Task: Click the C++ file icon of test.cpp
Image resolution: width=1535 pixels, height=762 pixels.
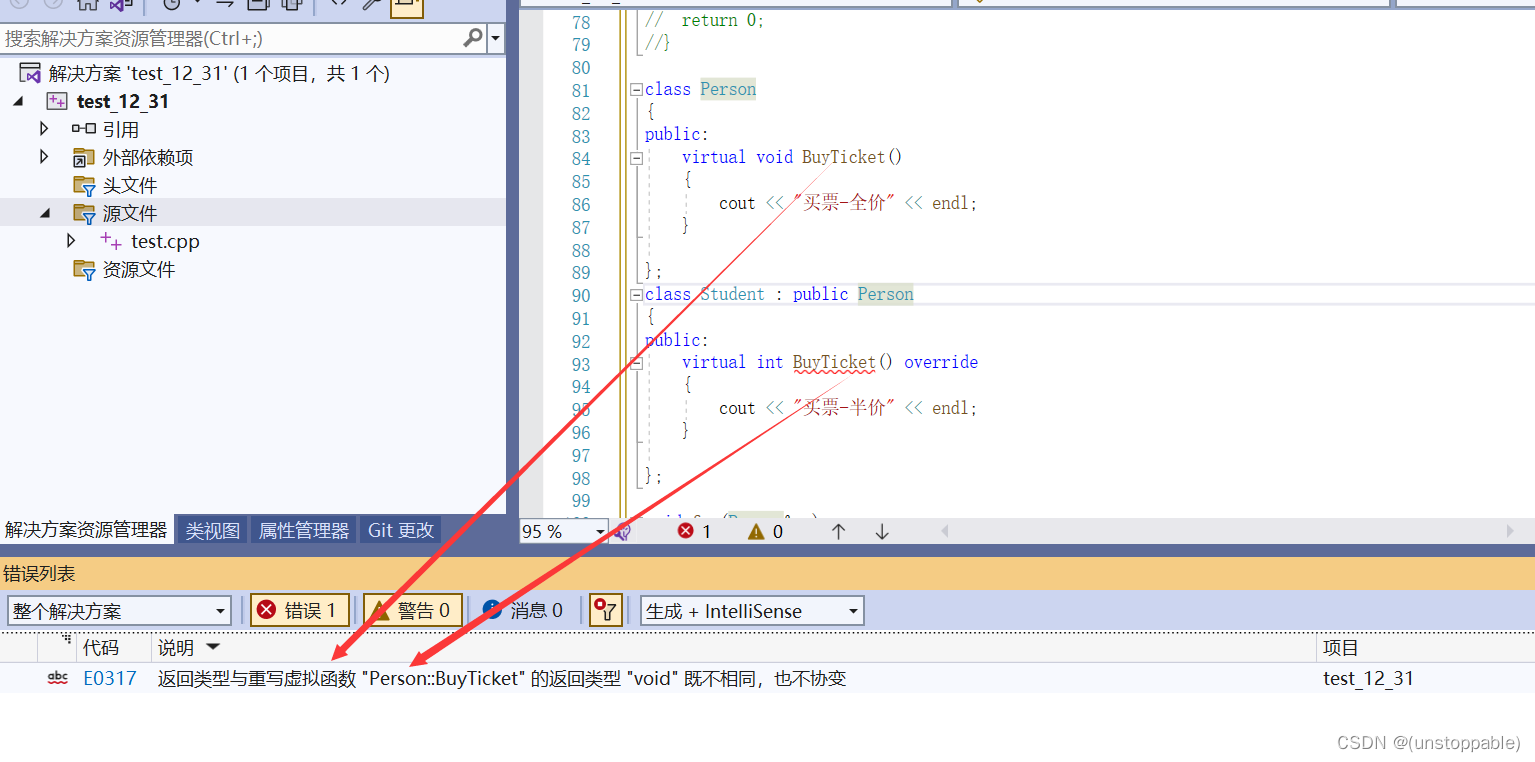Action: (x=111, y=241)
